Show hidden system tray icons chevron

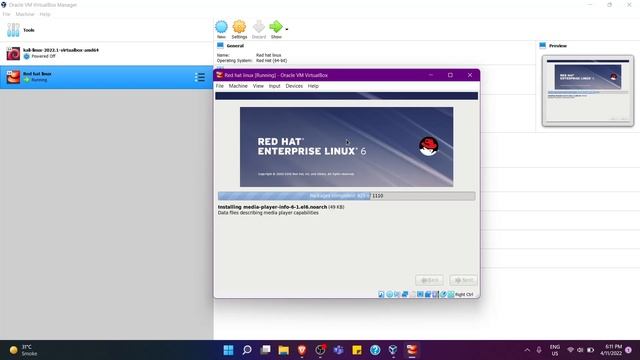(x=527, y=350)
